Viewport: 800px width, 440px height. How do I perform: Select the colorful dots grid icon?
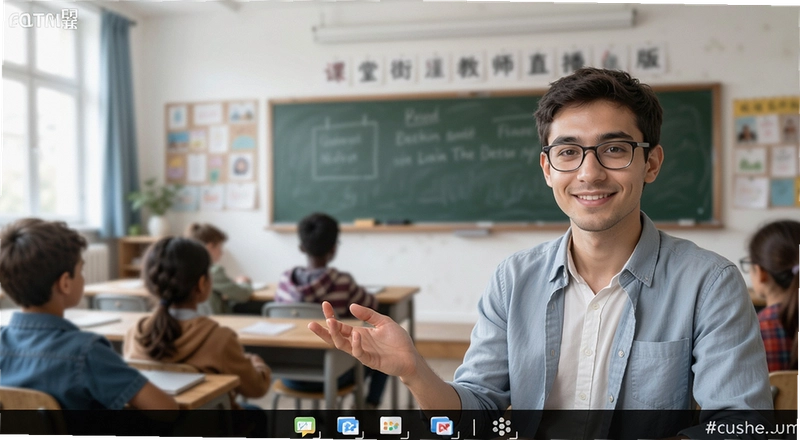click(x=390, y=425)
